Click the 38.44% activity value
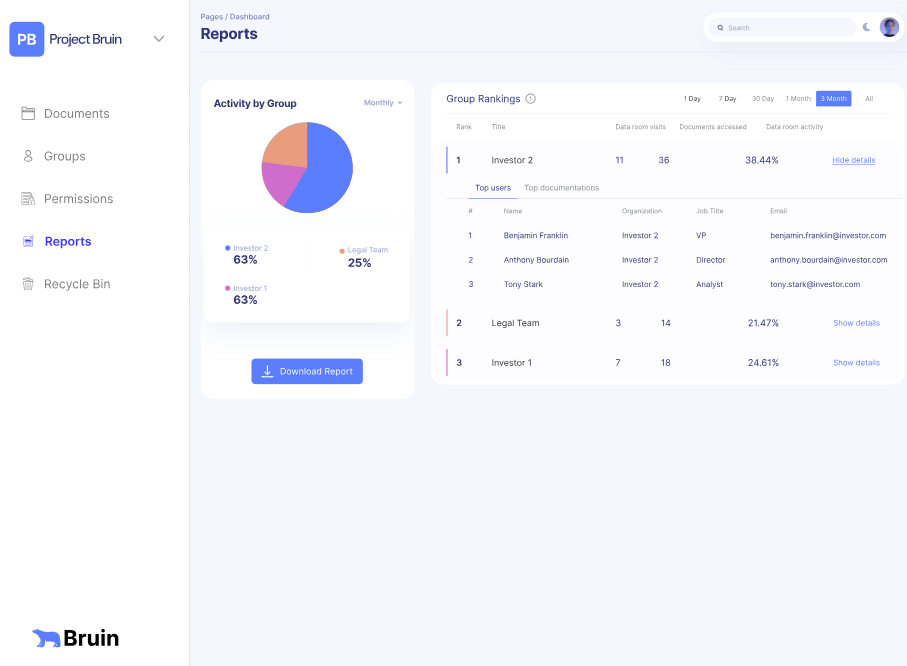The height and width of the screenshot is (666, 907). point(761,160)
